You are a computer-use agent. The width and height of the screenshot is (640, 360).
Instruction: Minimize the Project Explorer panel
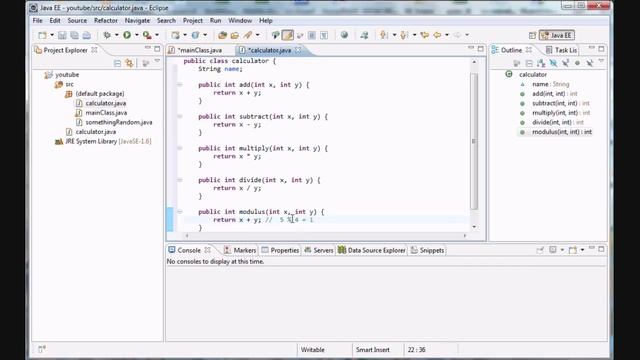(148, 49)
